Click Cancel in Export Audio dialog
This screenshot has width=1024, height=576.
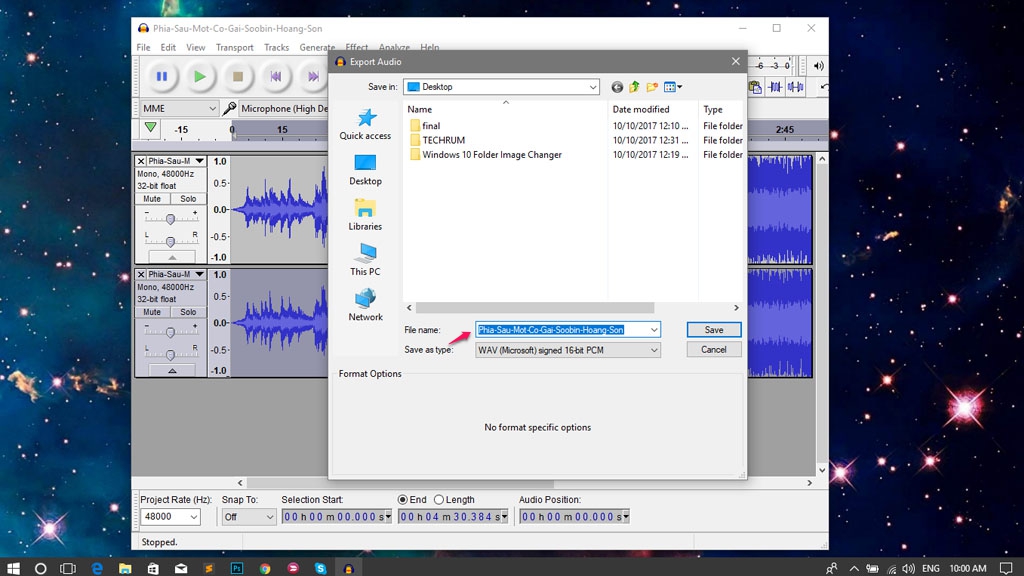coord(714,350)
